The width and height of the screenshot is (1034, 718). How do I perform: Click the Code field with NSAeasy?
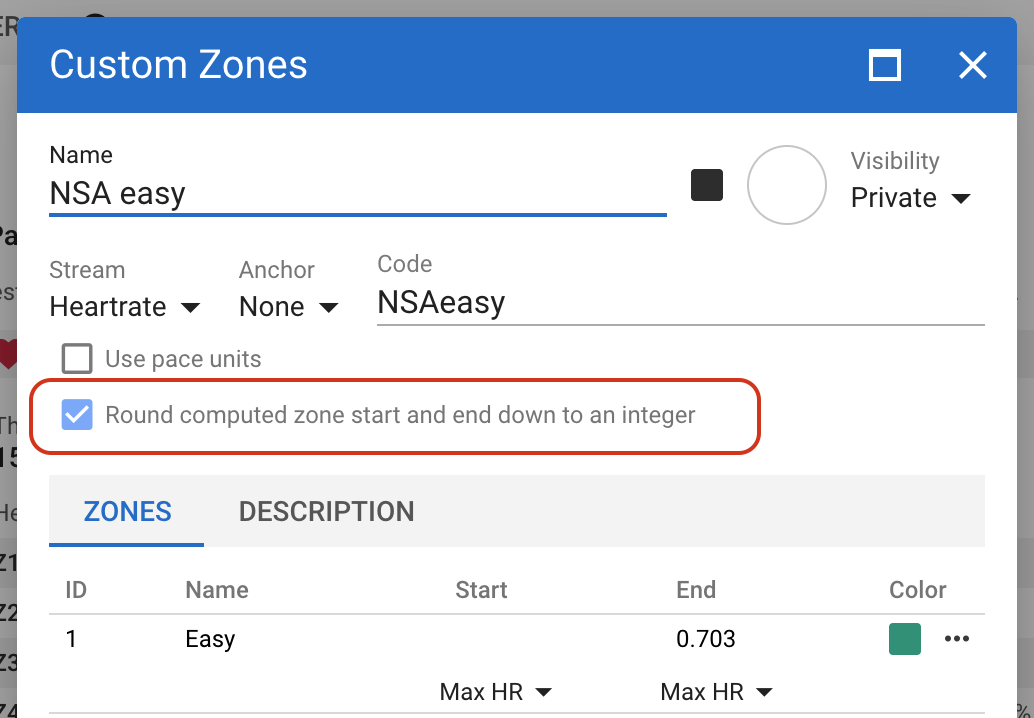click(680, 303)
